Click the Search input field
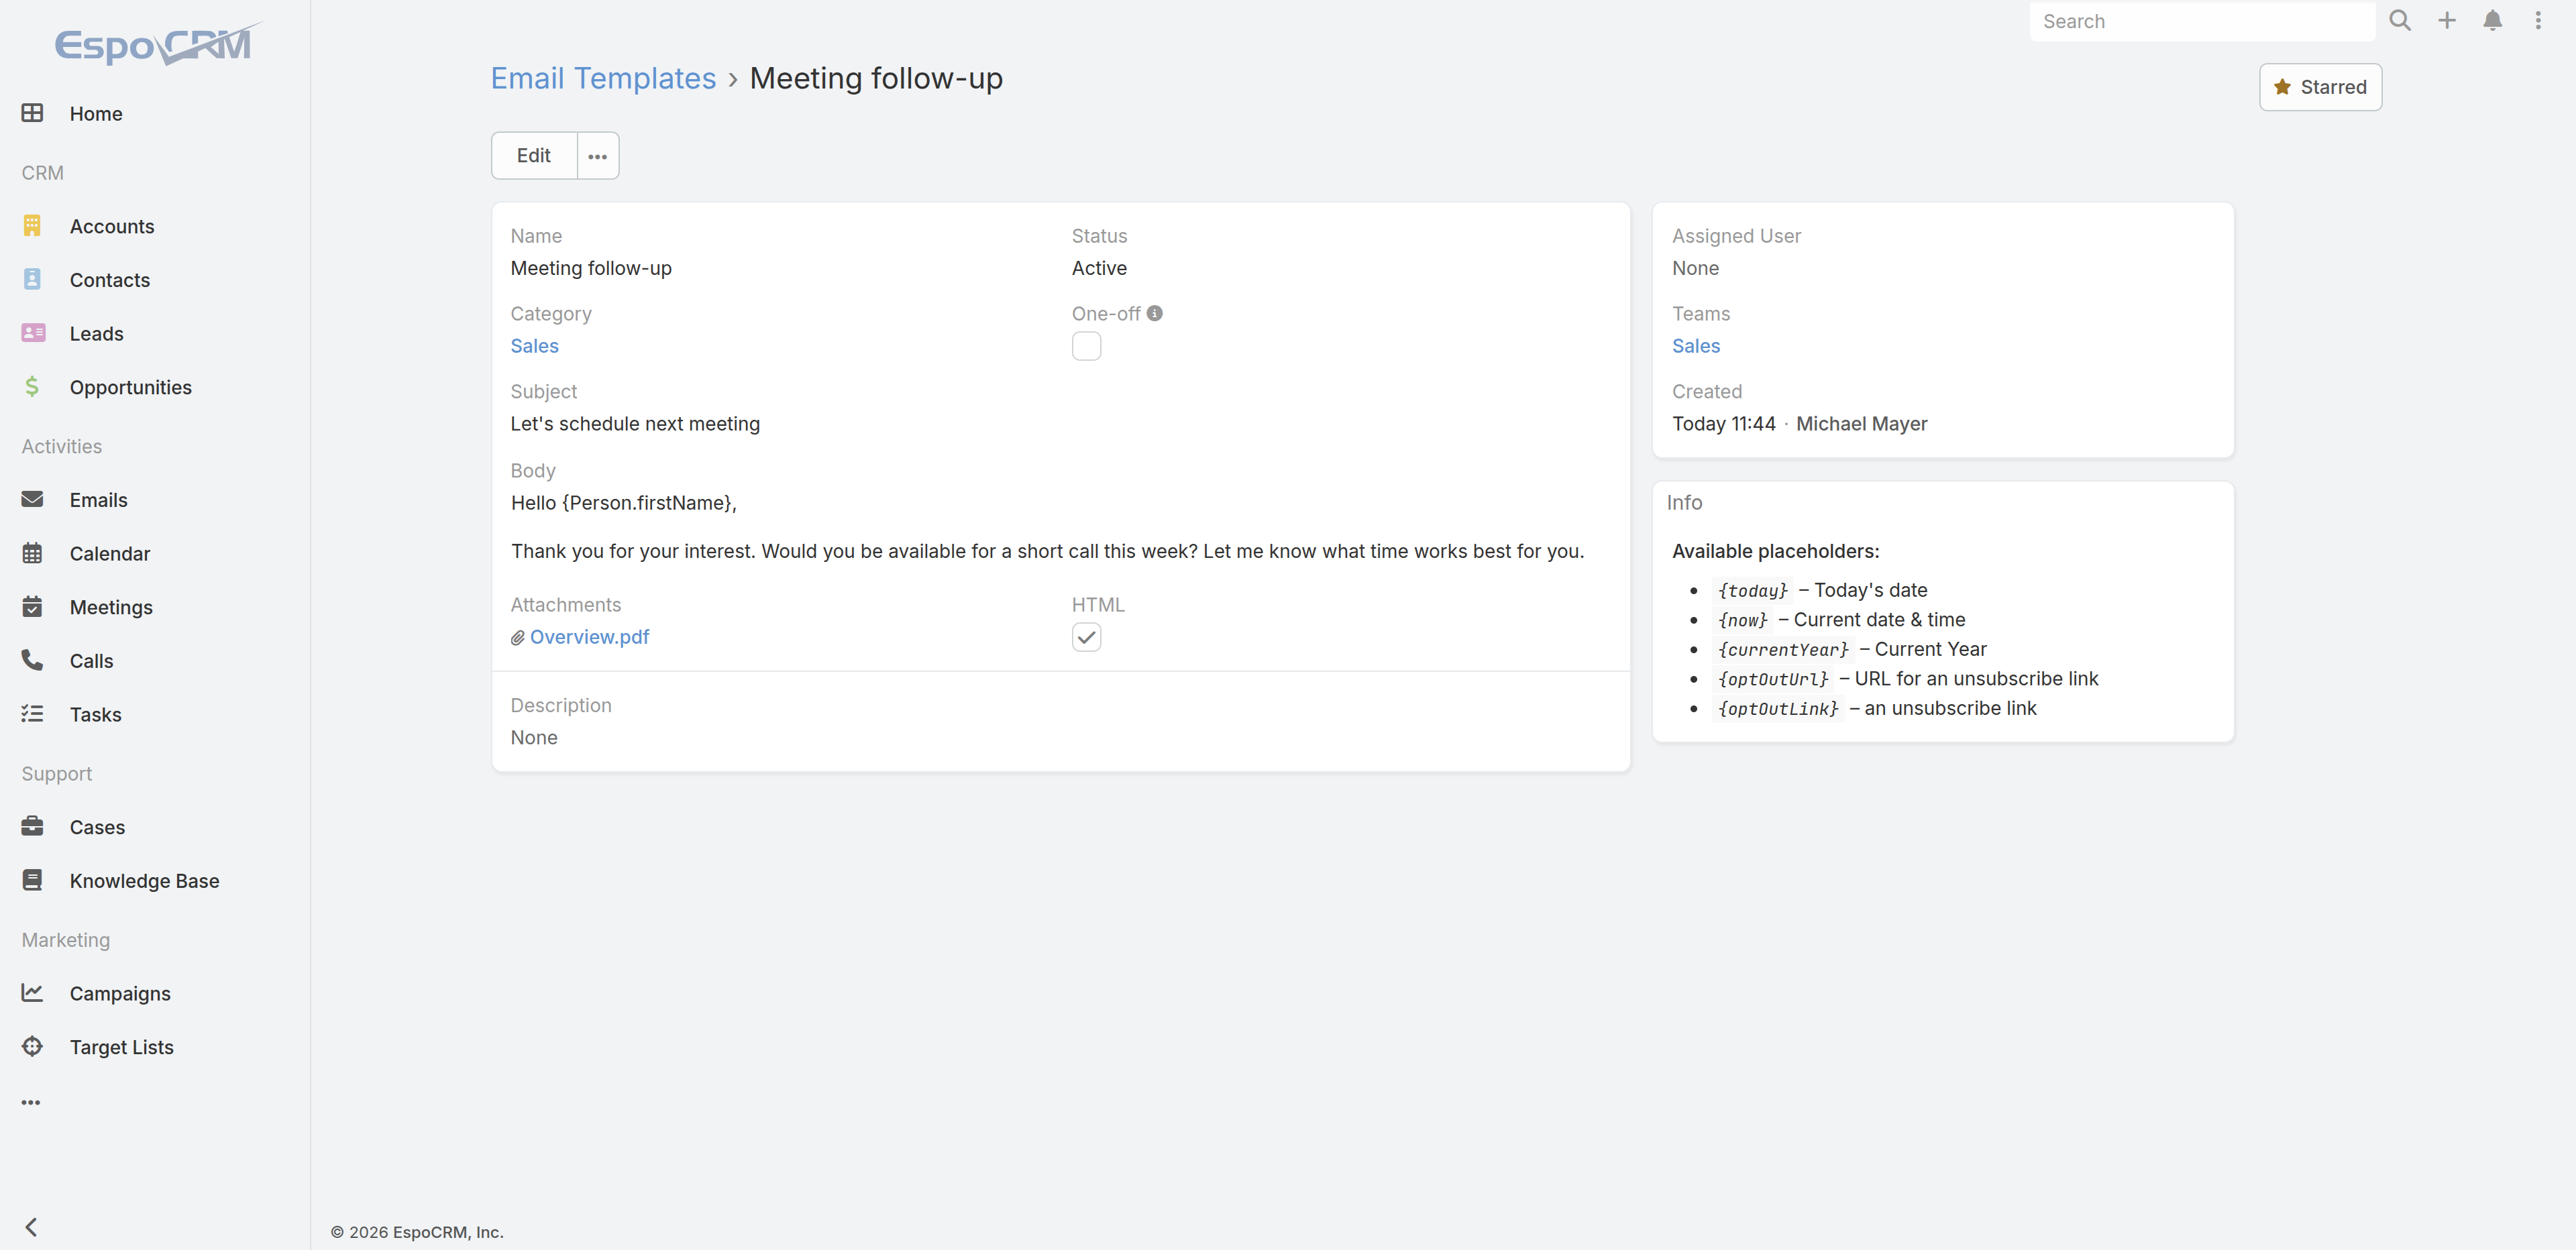Screen dimensions: 2576x1250 coord(2202,21)
